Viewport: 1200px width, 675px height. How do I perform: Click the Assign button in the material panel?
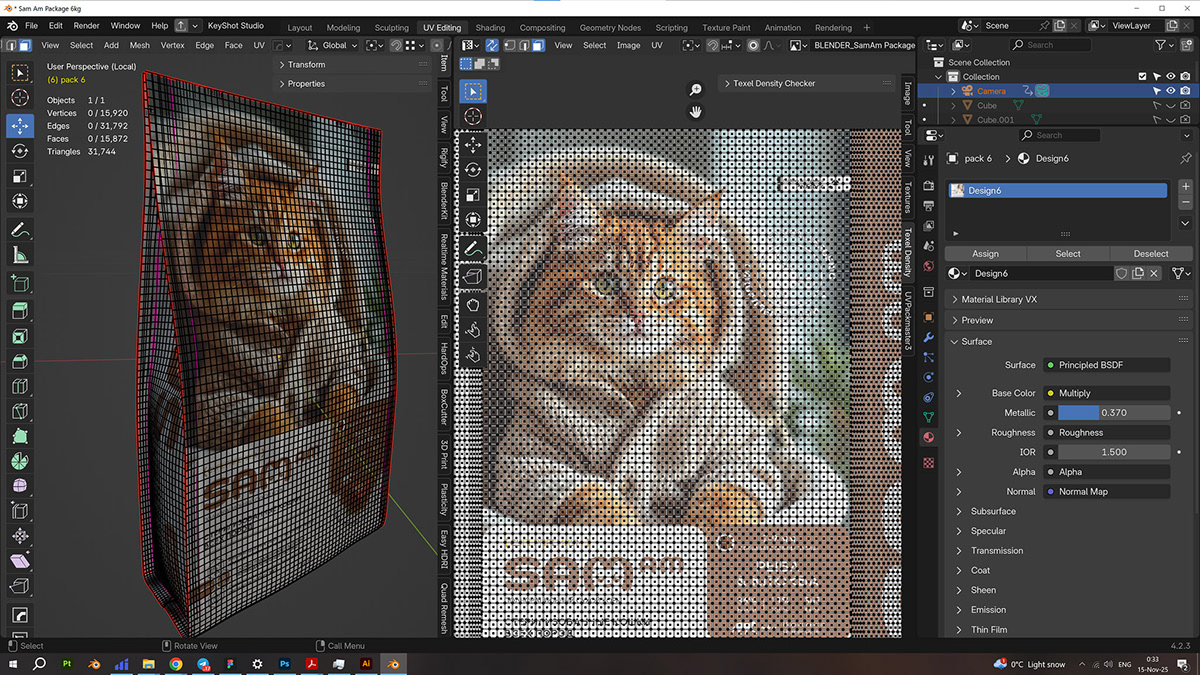tap(985, 253)
